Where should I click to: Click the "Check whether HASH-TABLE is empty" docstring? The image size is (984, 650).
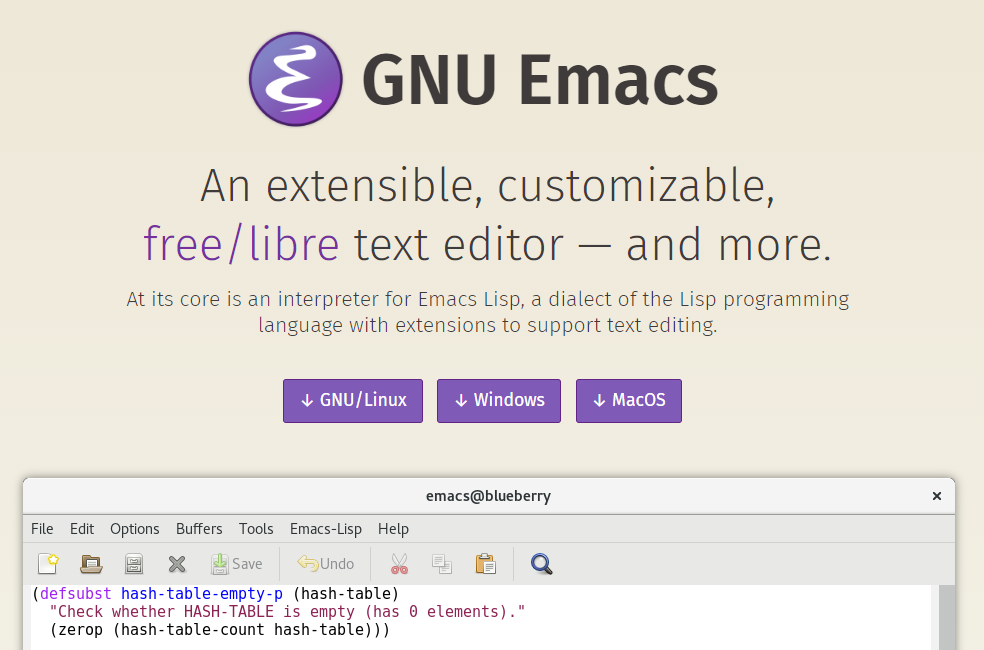287,612
